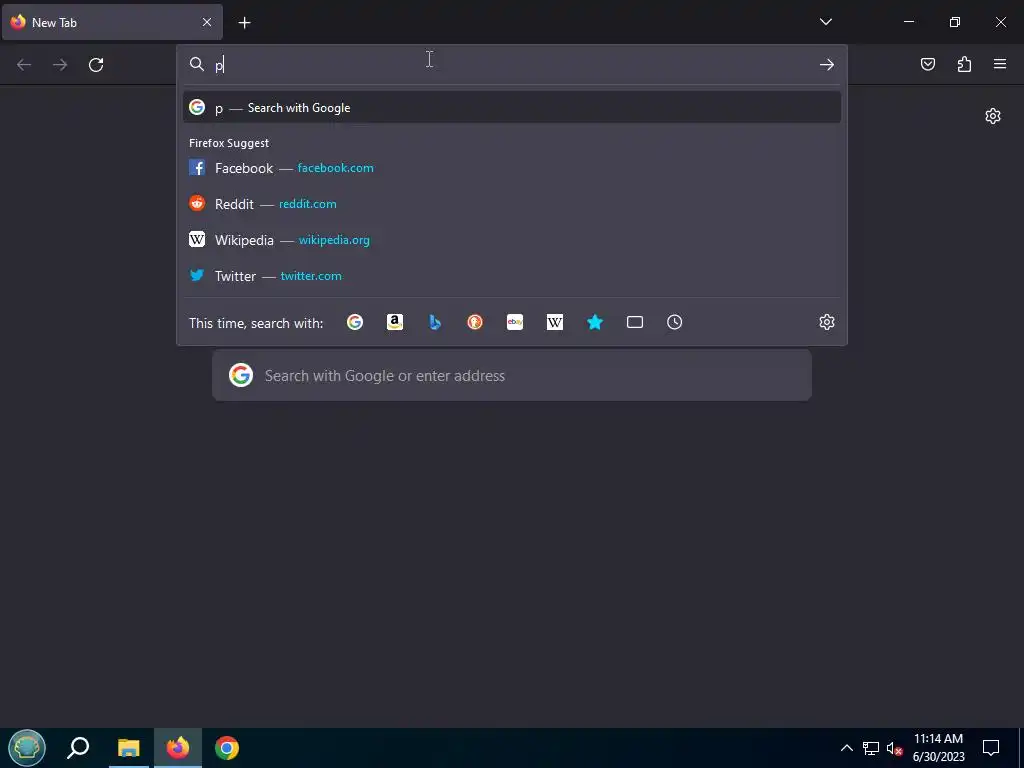Search only in Bookmarks star
Screen dimensions: 1024x768
(x=595, y=322)
